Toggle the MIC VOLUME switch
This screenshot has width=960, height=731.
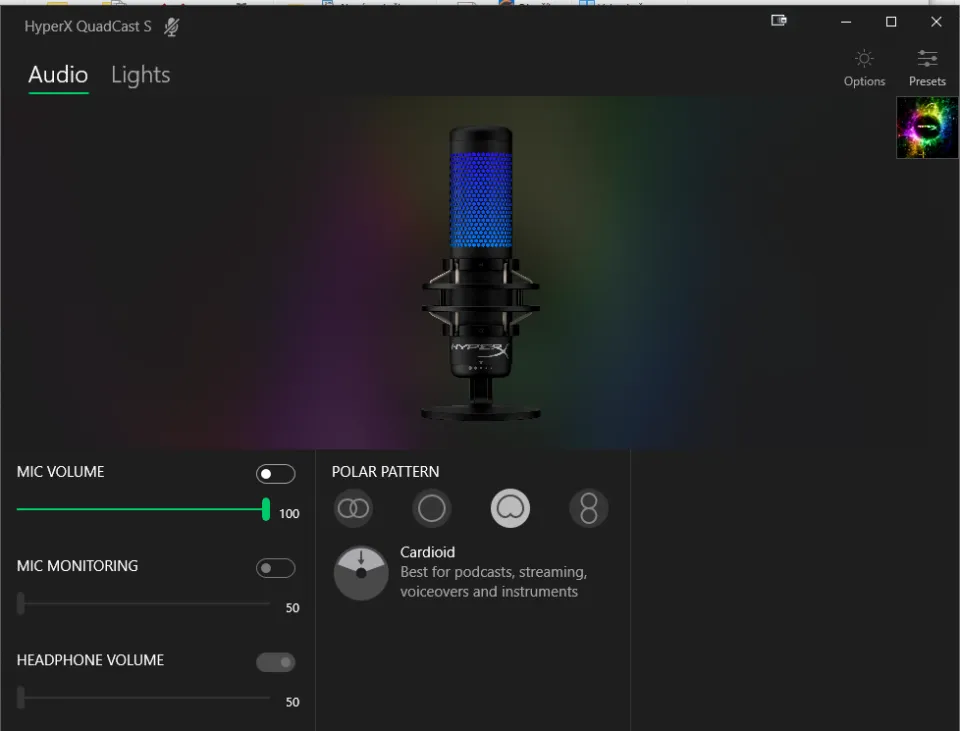point(276,474)
